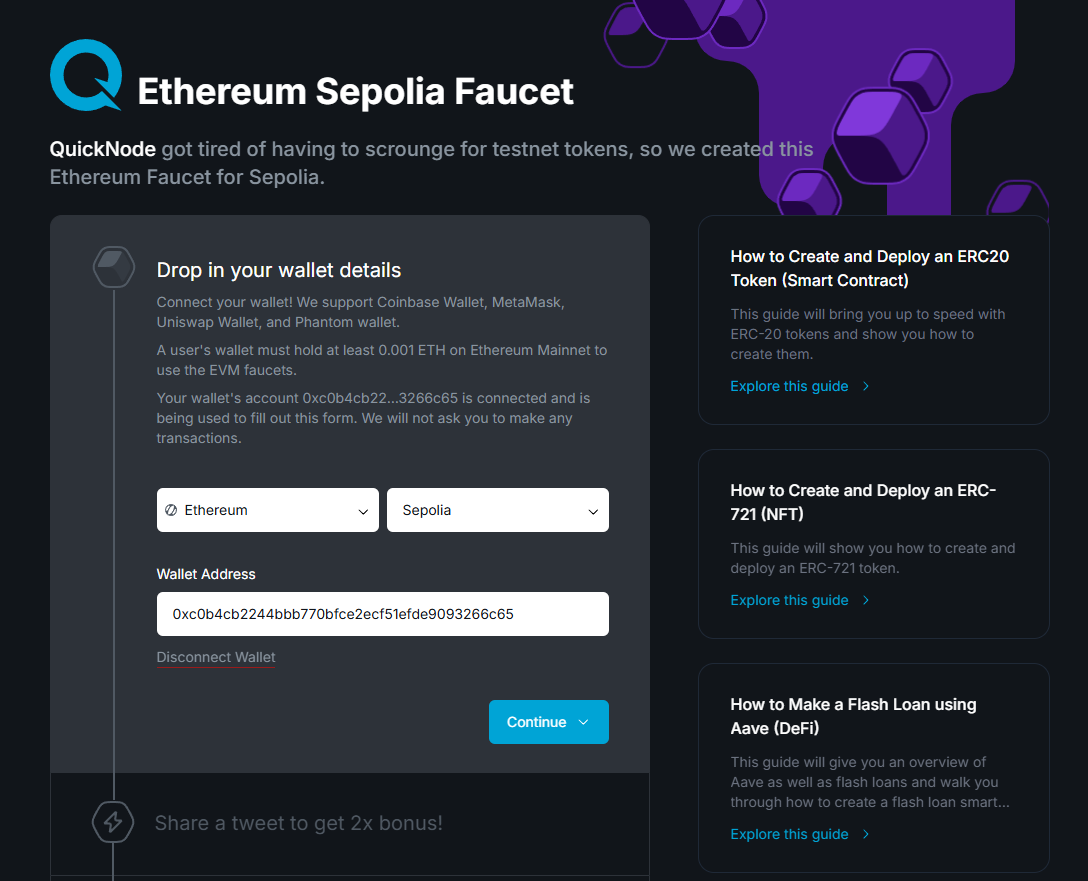Click the chevron inside Continue button
1088x881 pixels.
584,722
